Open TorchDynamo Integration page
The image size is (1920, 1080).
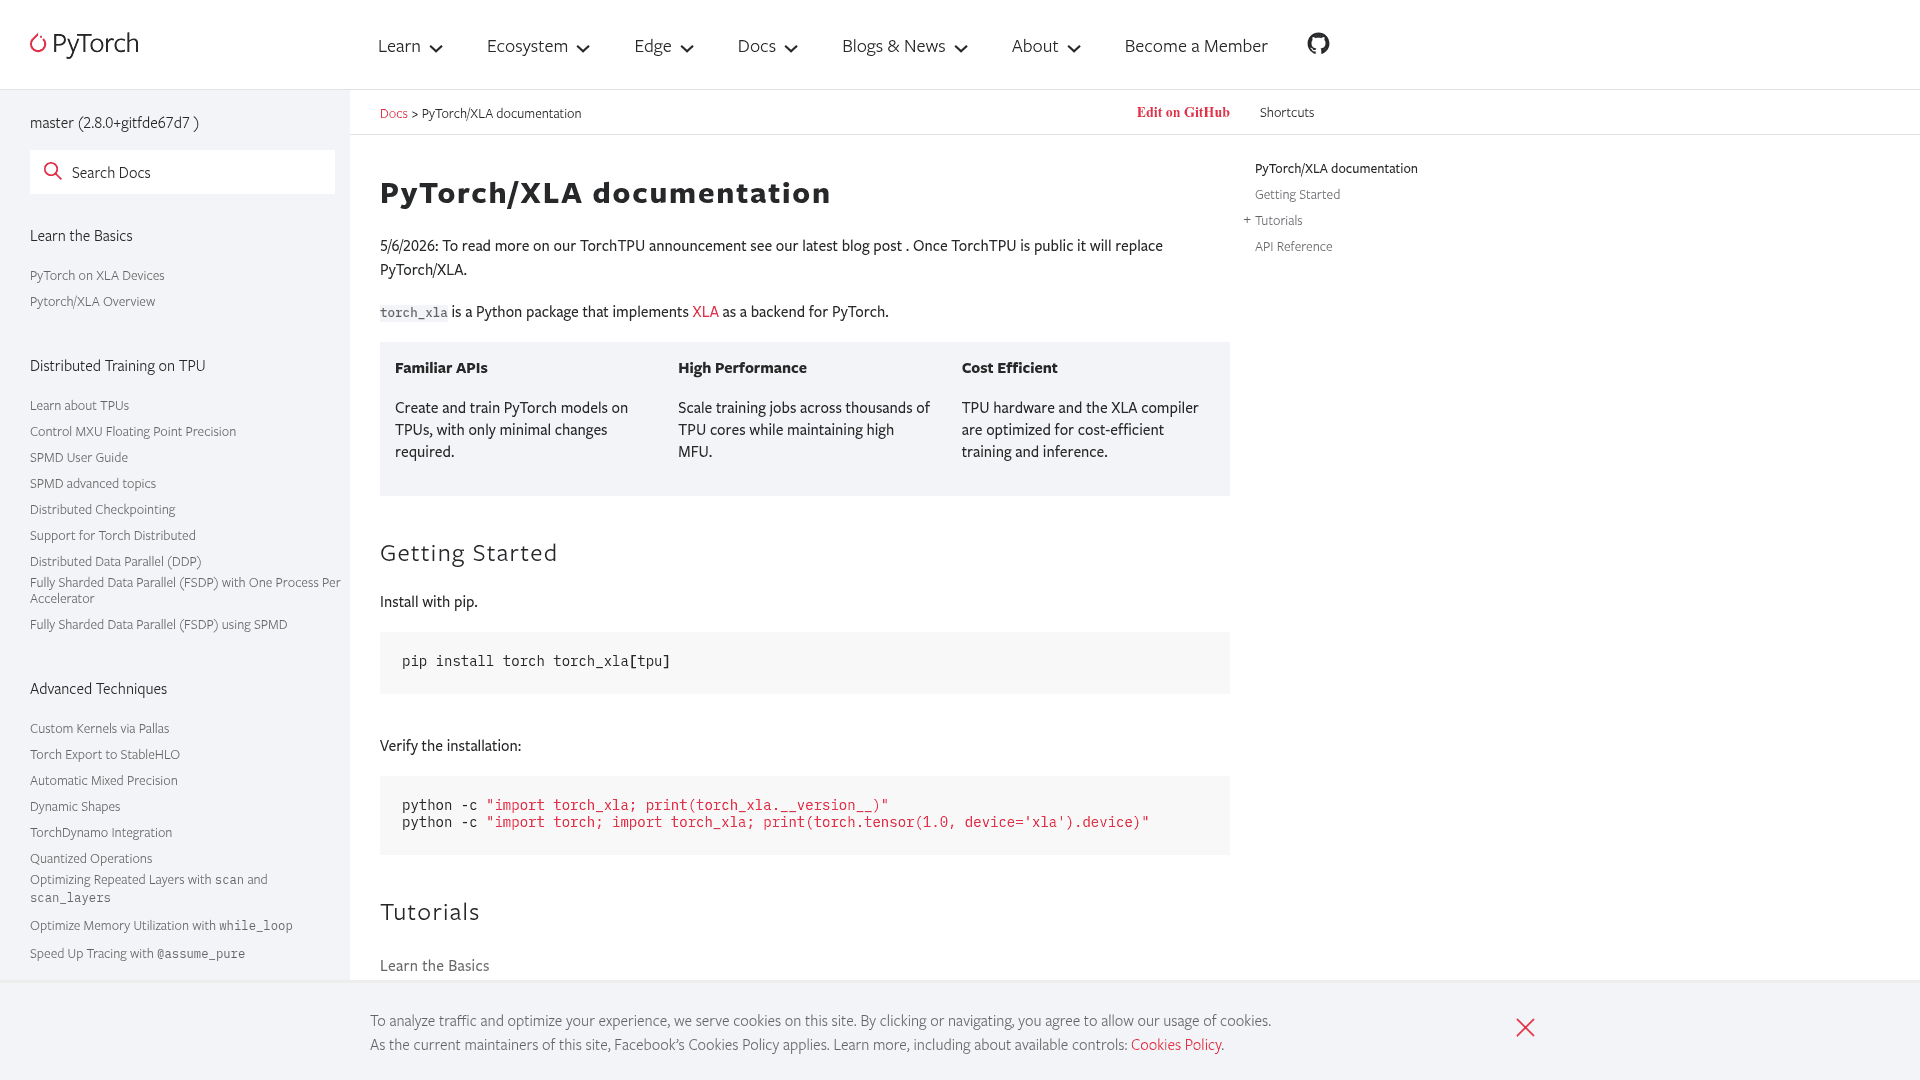click(101, 833)
